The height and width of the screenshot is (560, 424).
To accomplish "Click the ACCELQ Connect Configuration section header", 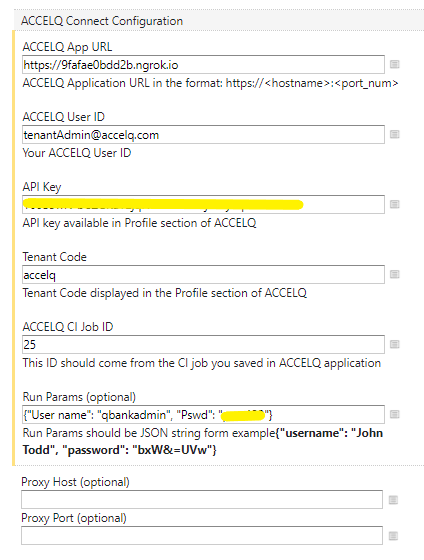I will pos(102,21).
